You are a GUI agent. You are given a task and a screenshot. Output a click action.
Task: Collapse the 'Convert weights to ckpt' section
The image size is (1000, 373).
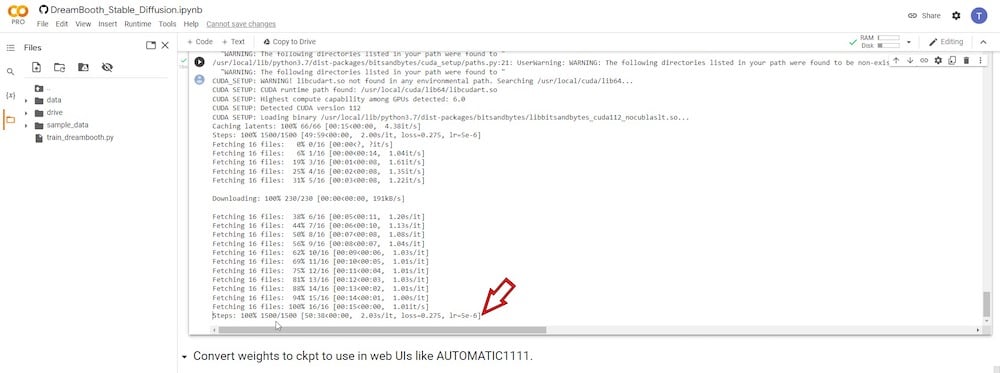(x=184, y=356)
